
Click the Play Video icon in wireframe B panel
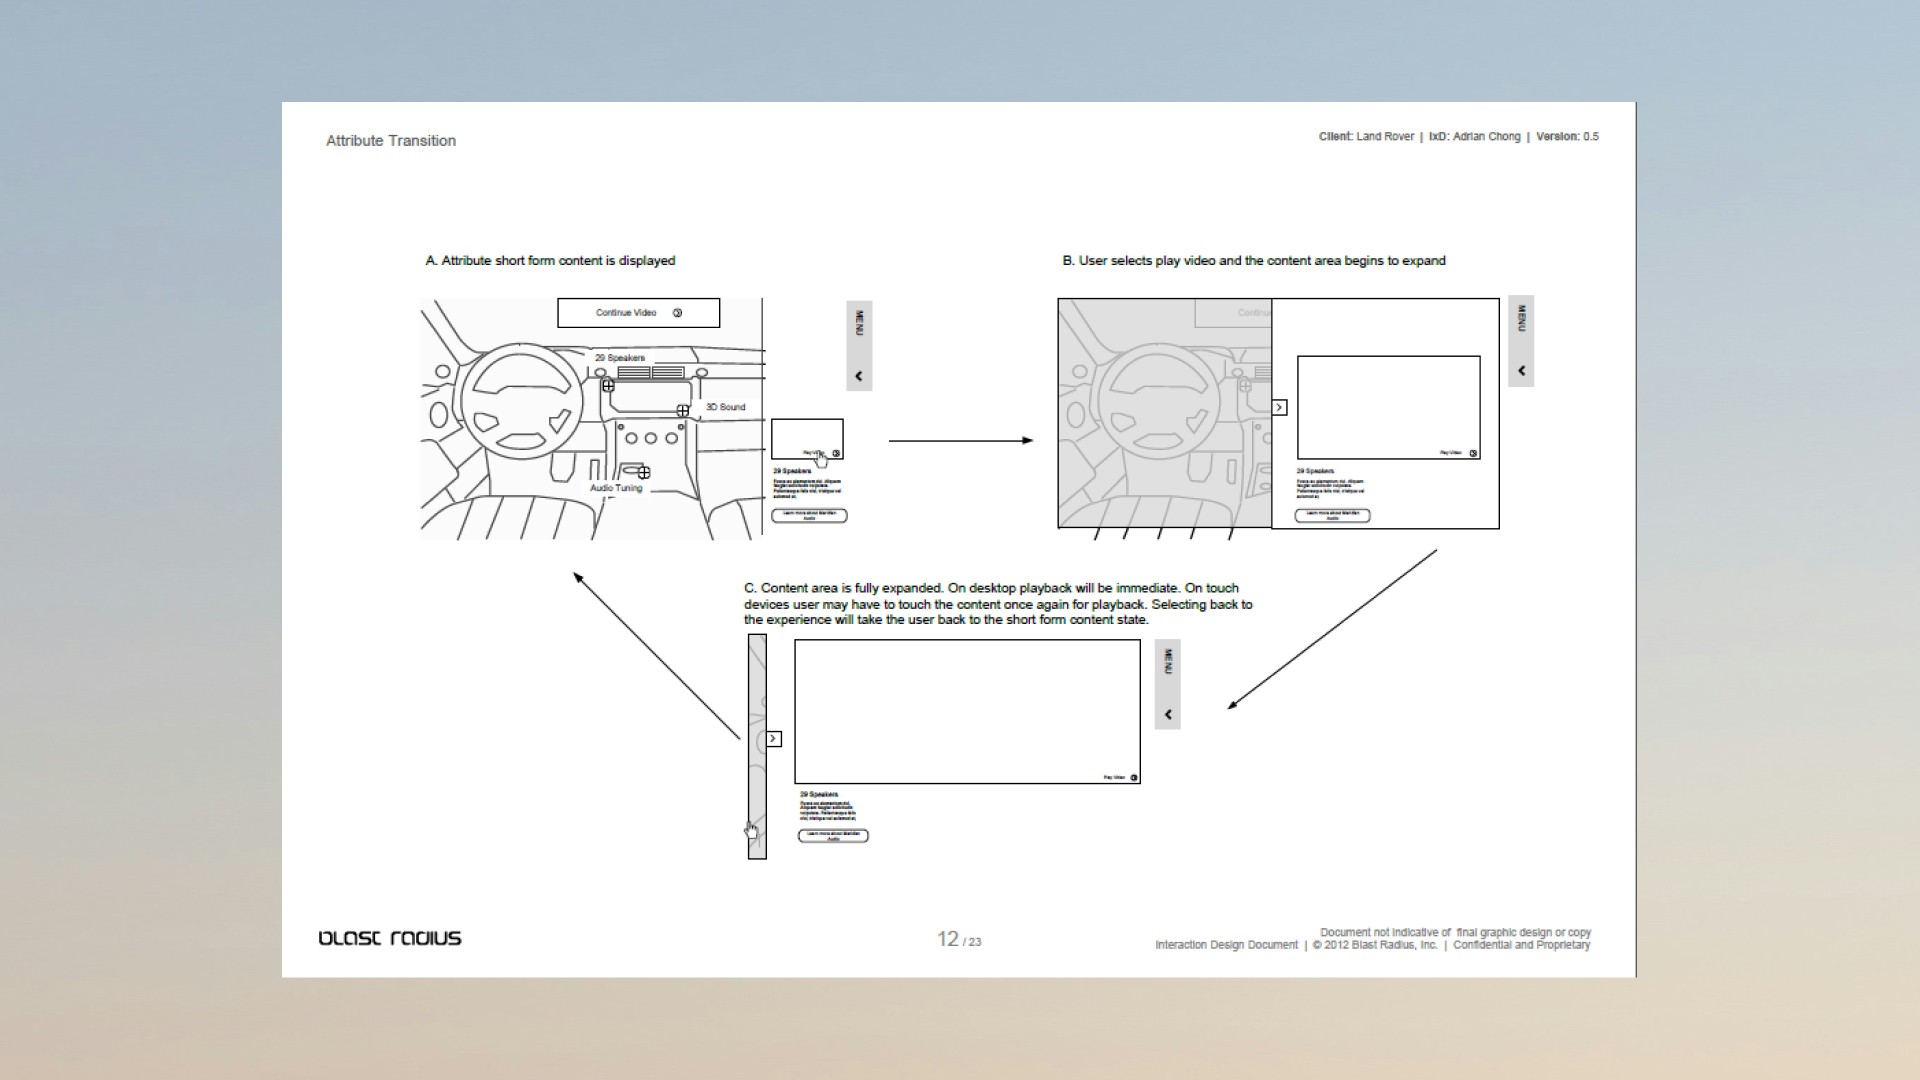click(1473, 452)
